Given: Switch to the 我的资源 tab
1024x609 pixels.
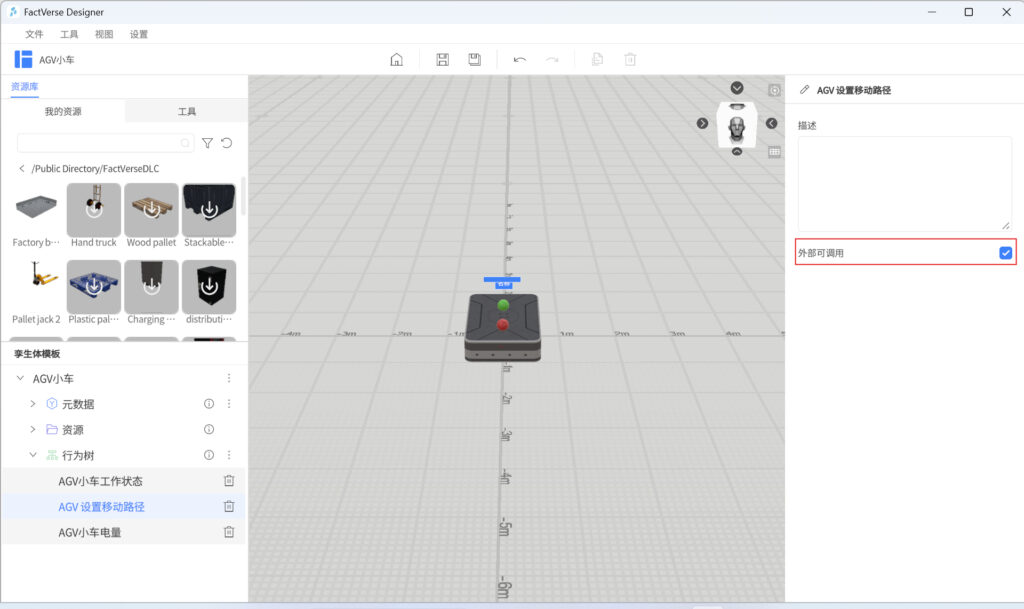Looking at the screenshot, I should click(x=63, y=112).
